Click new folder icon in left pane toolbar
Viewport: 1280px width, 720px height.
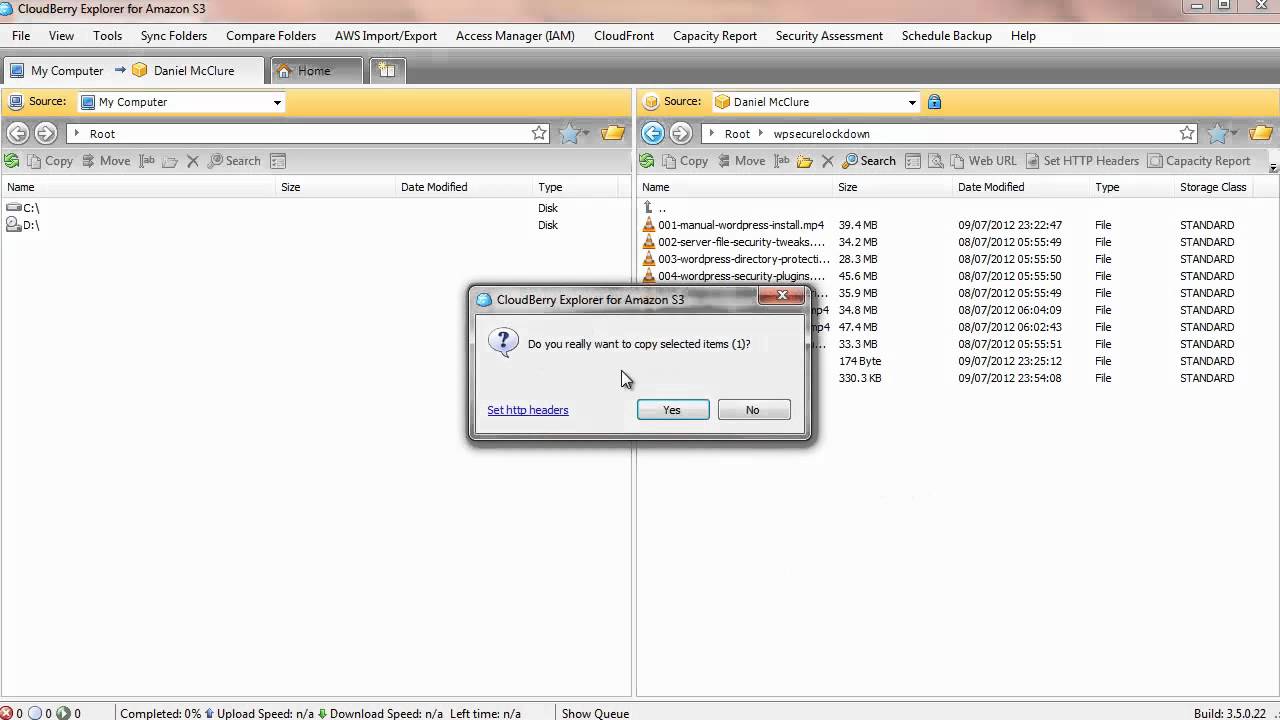[x=170, y=161]
